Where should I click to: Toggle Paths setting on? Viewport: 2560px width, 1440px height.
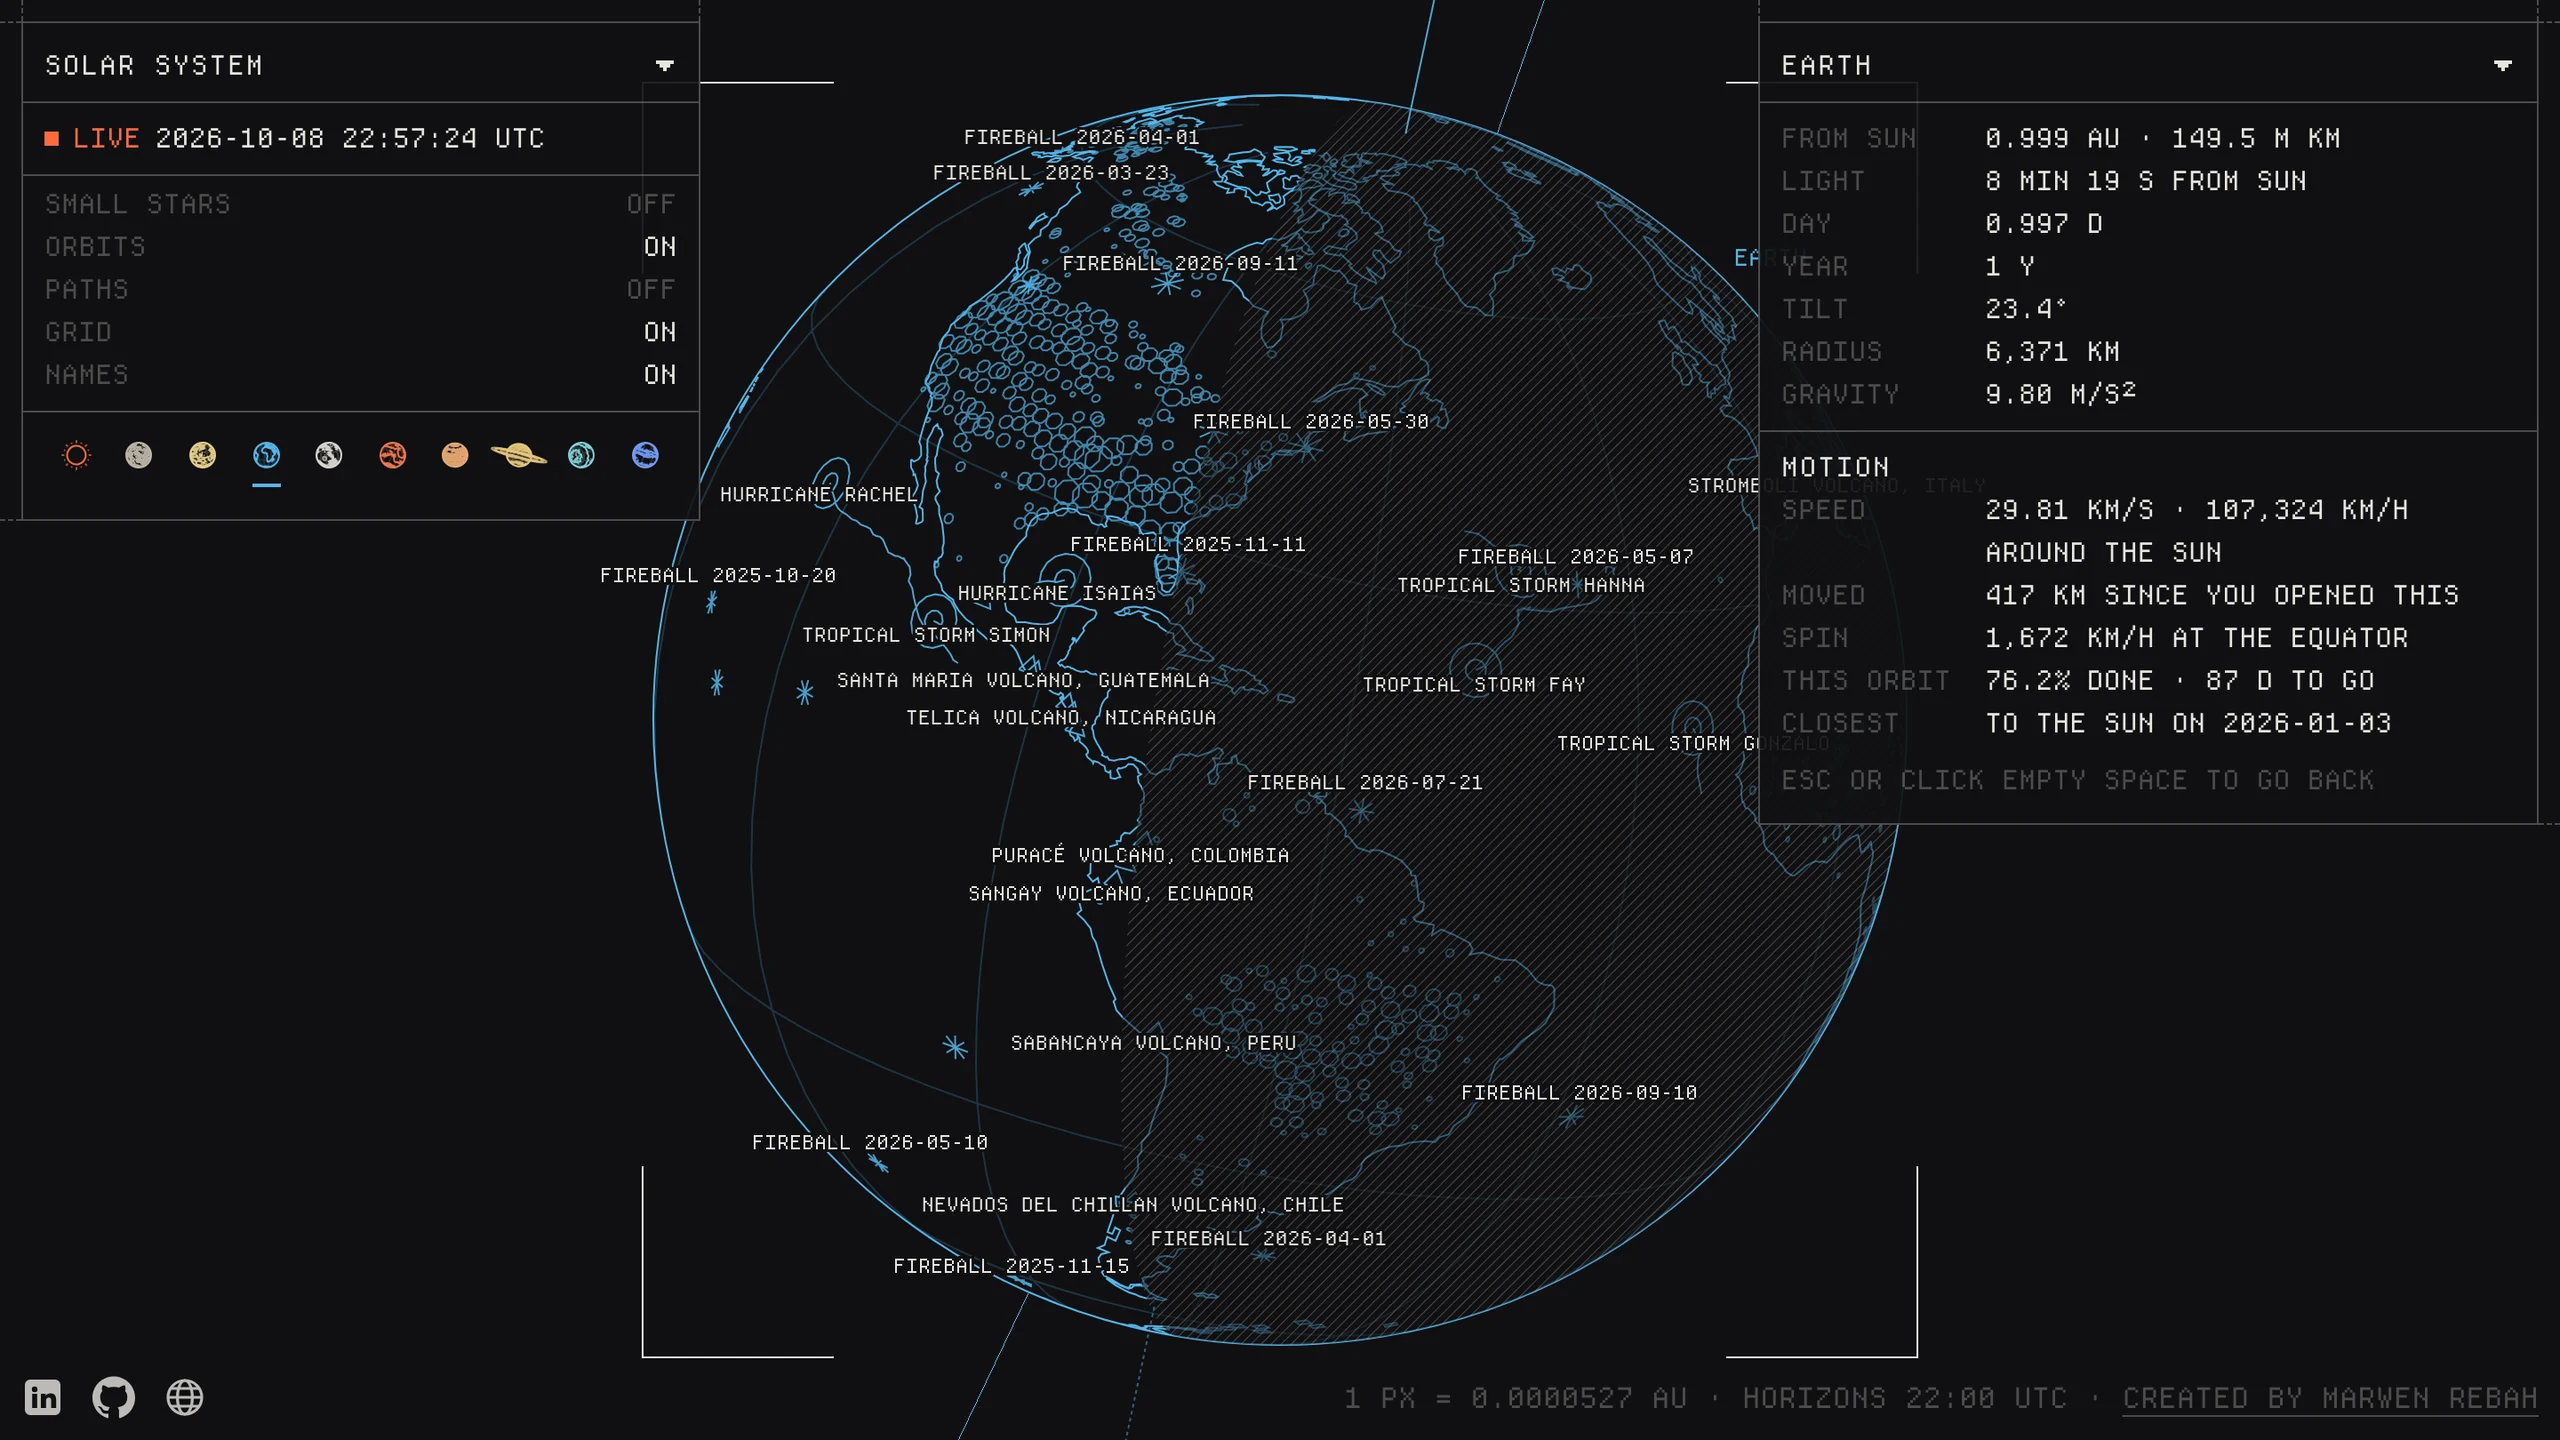(360, 290)
